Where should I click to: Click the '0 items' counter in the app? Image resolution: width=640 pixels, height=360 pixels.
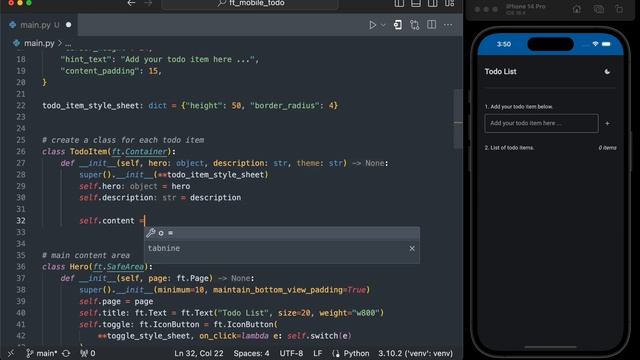(x=607, y=148)
